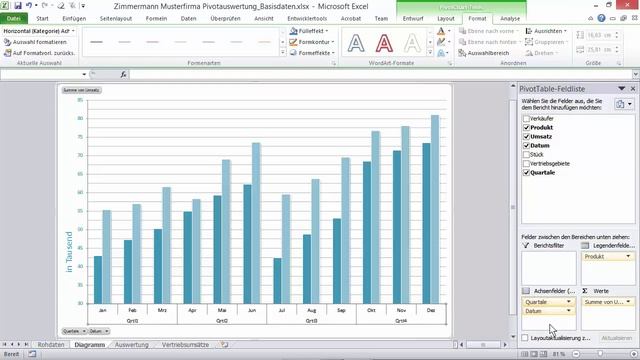Click the text fill A icon
Image resolution: width=640 pixels, height=360 pixels.
pyautogui.click(x=441, y=31)
